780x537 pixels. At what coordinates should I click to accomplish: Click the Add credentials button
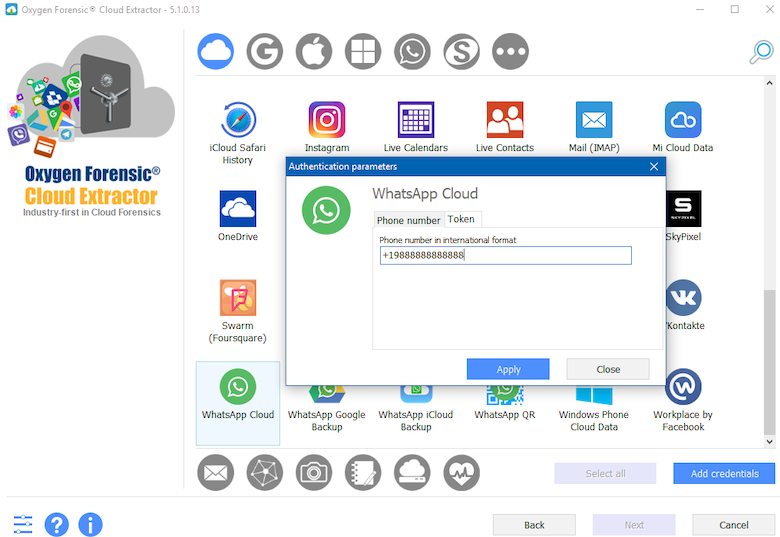(724, 473)
